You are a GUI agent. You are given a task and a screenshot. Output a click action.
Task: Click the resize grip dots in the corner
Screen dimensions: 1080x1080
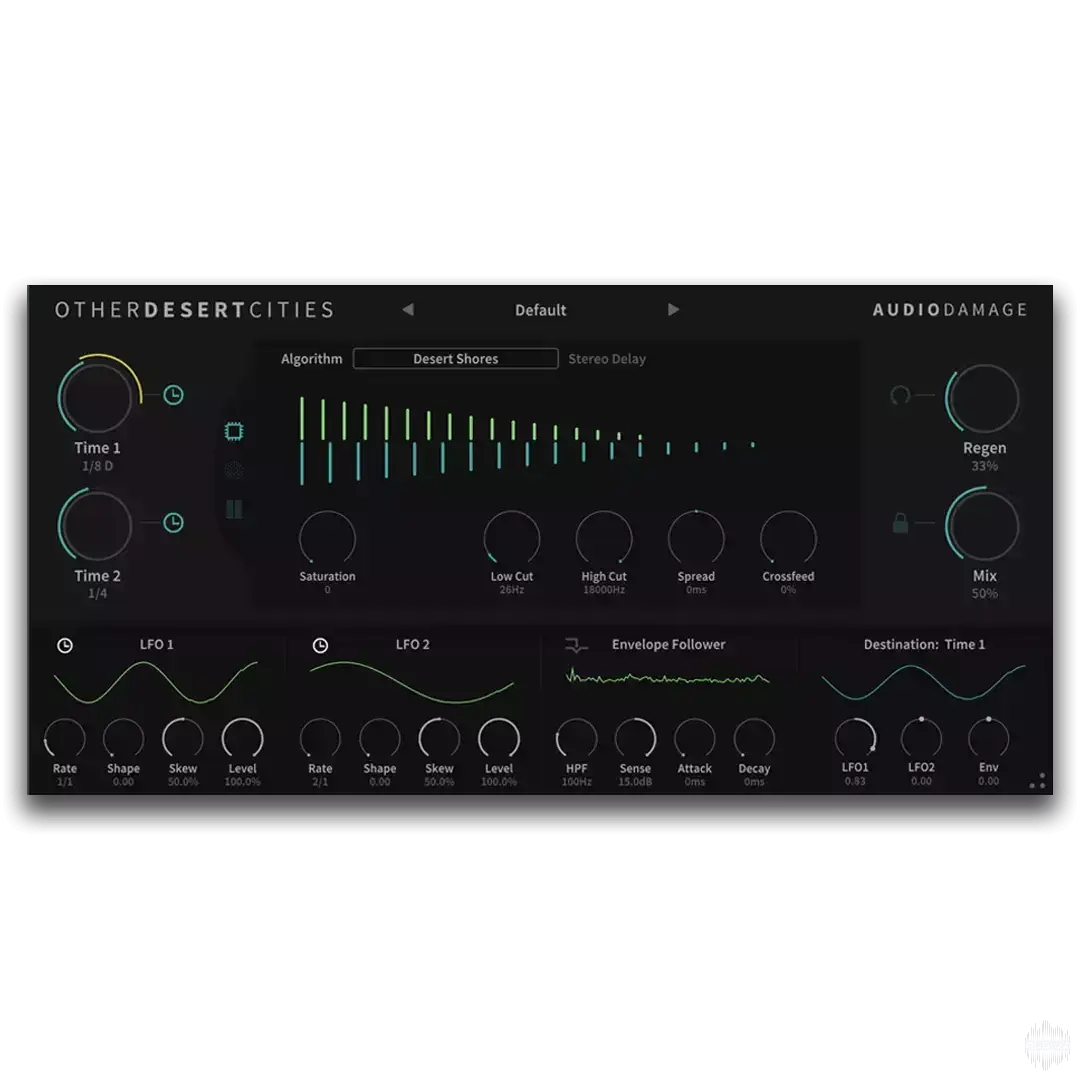[1037, 780]
